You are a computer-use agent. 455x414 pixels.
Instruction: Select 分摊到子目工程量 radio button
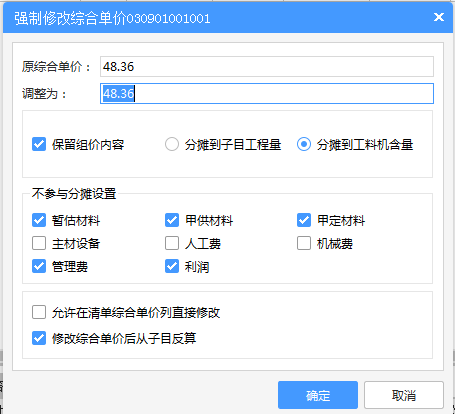click(x=172, y=144)
